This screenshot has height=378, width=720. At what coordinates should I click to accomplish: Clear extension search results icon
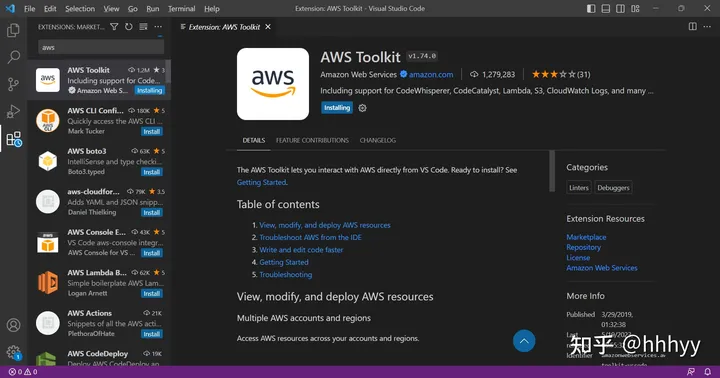coord(143,27)
